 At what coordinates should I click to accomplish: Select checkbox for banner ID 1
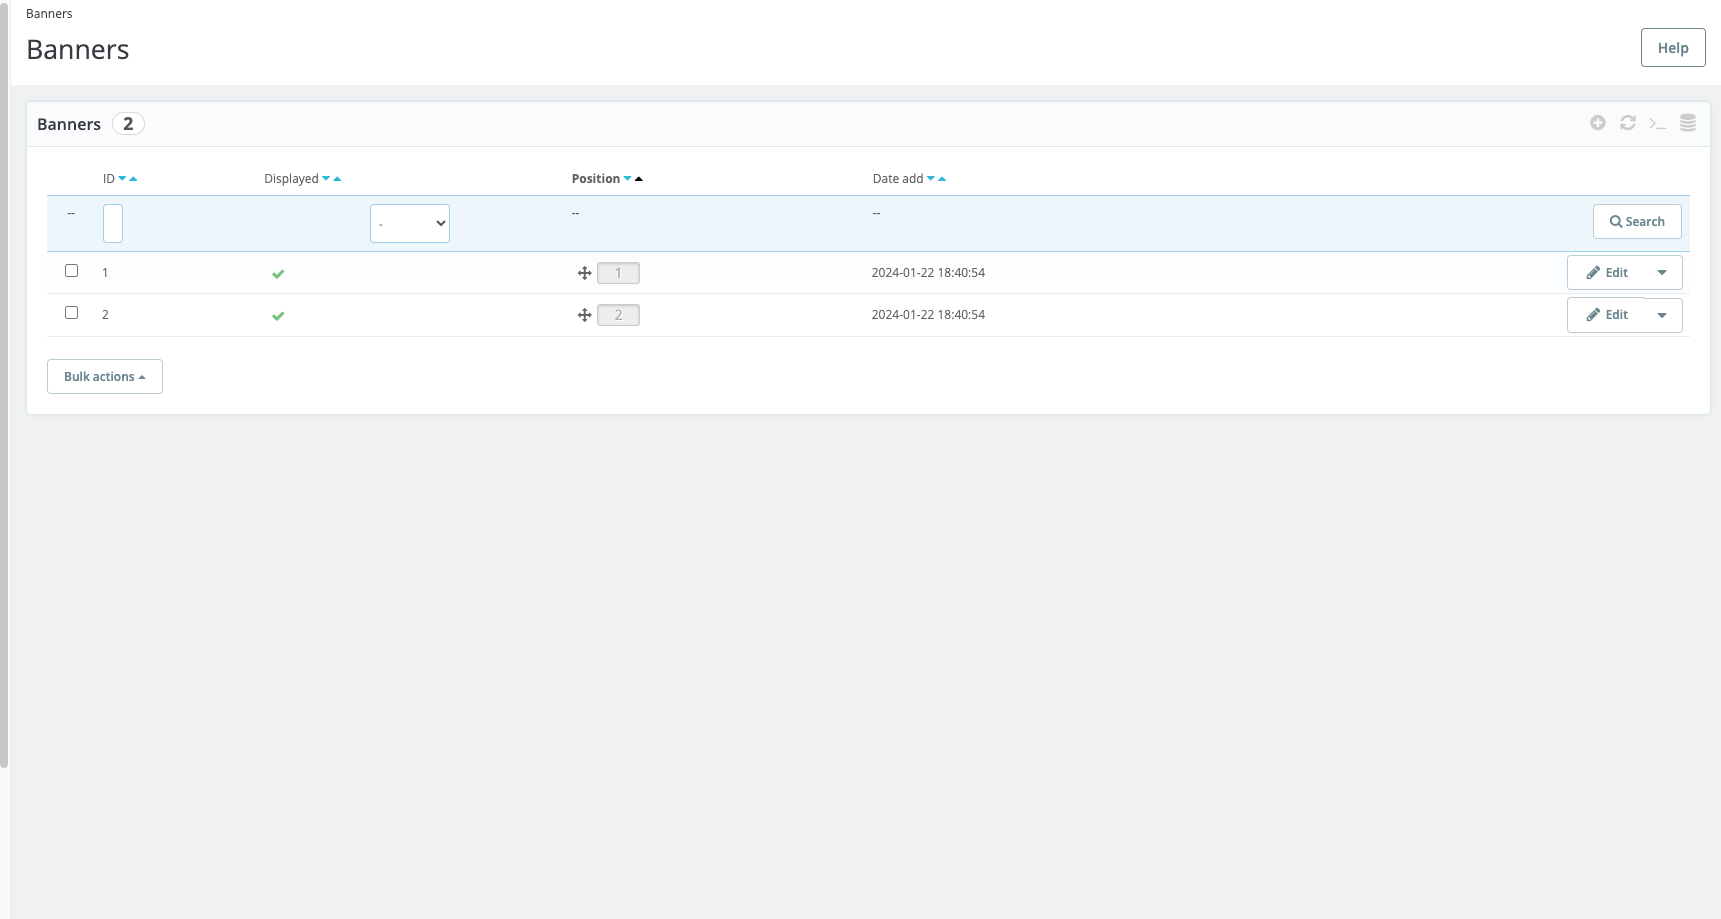click(71, 270)
